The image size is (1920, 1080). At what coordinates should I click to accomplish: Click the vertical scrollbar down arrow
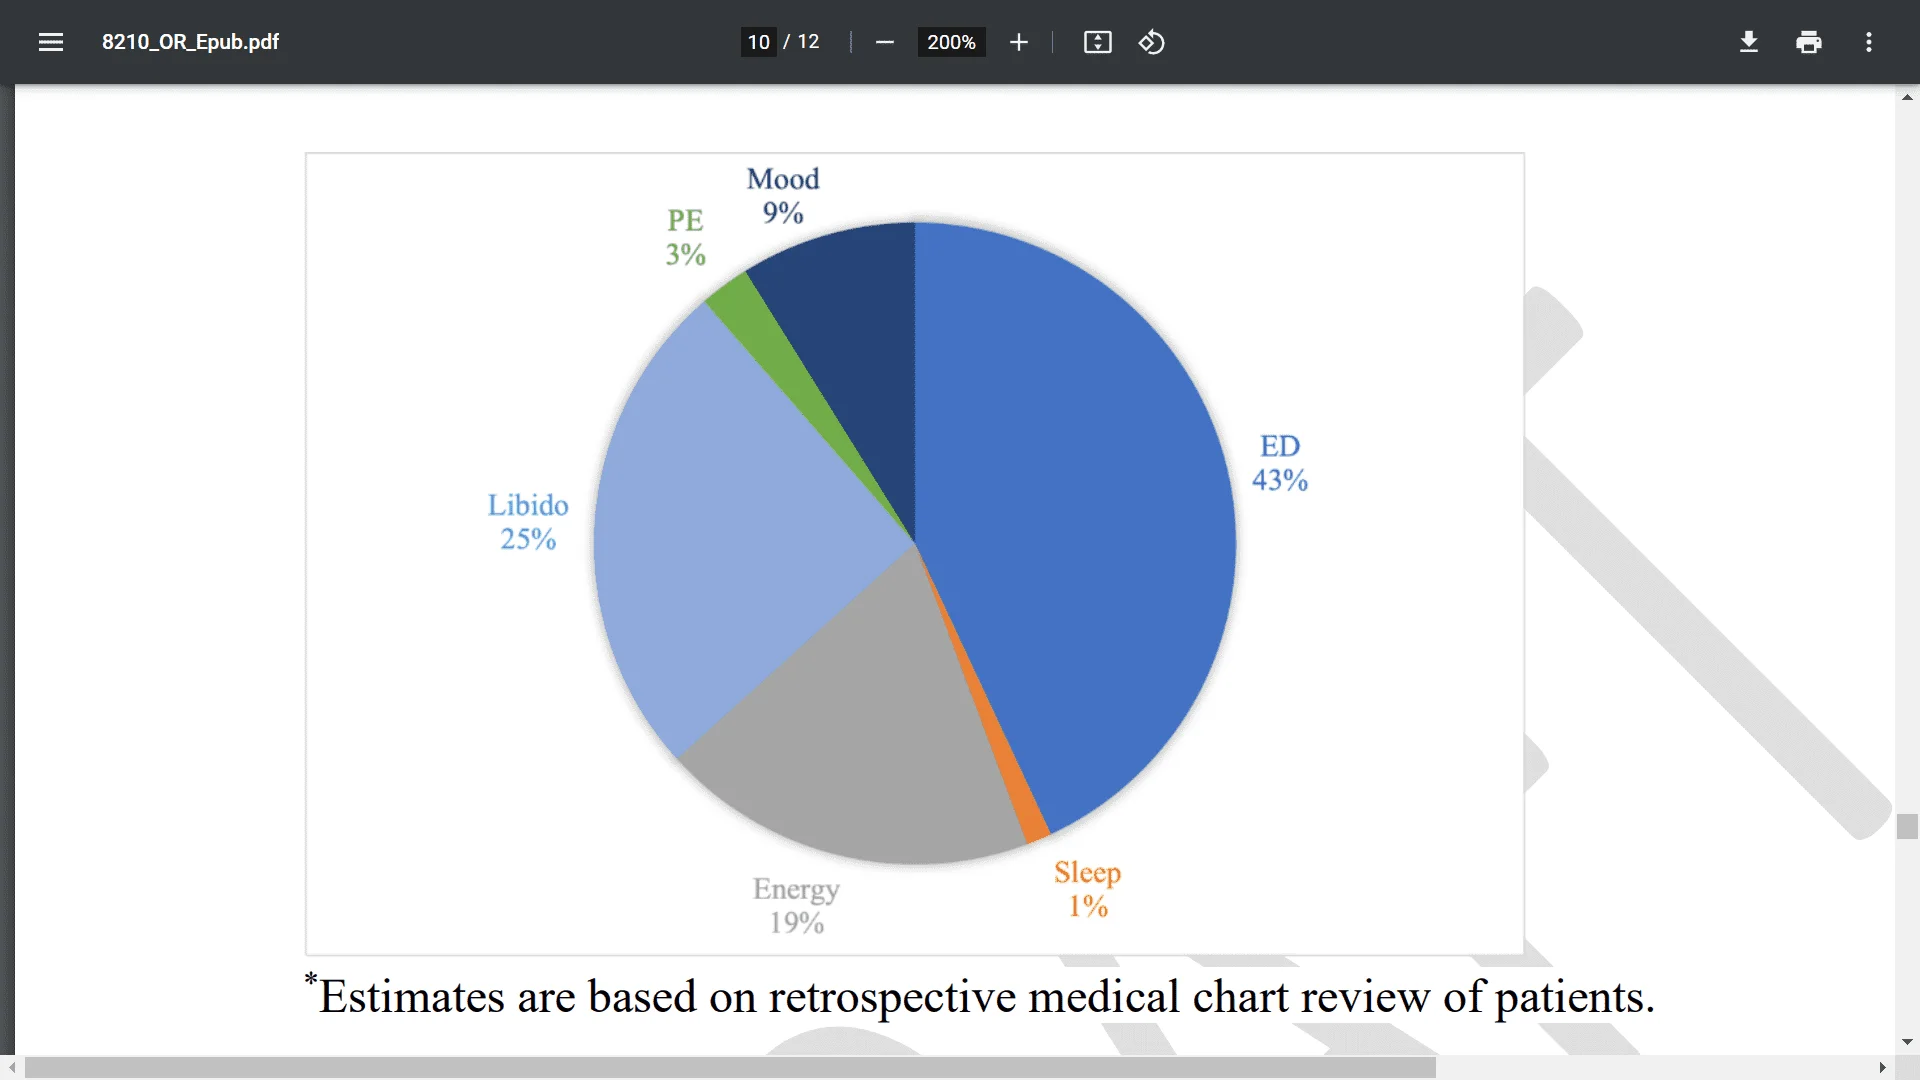[x=1907, y=1042]
